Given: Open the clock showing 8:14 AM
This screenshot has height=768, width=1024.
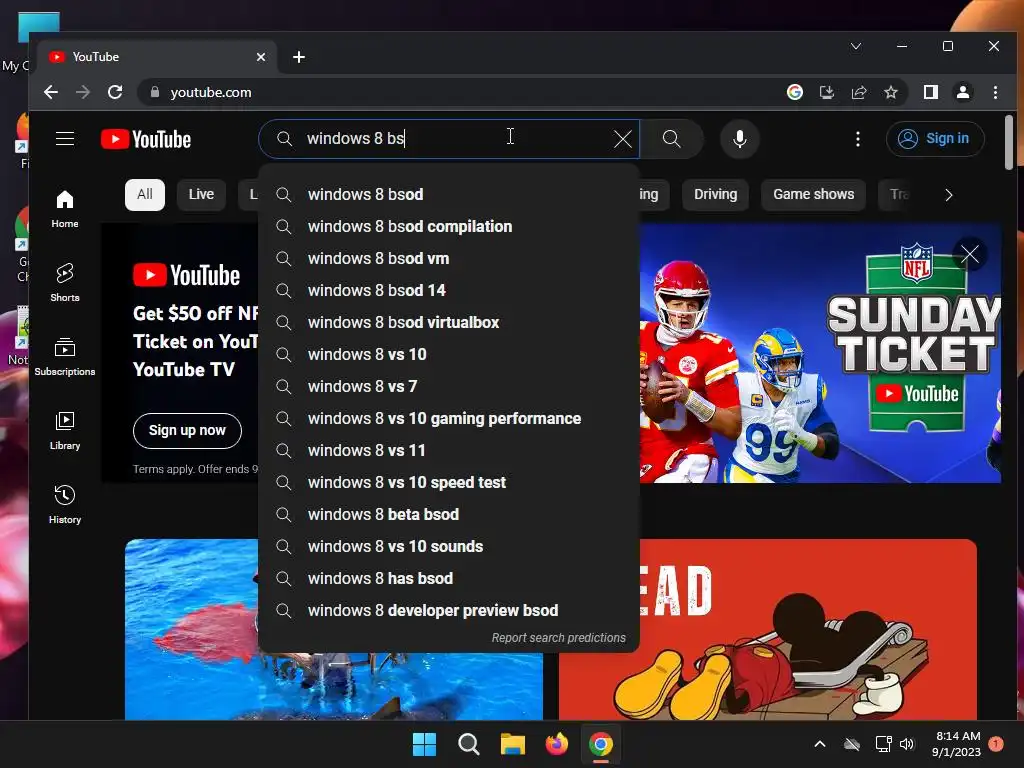Looking at the screenshot, I should click(x=957, y=744).
